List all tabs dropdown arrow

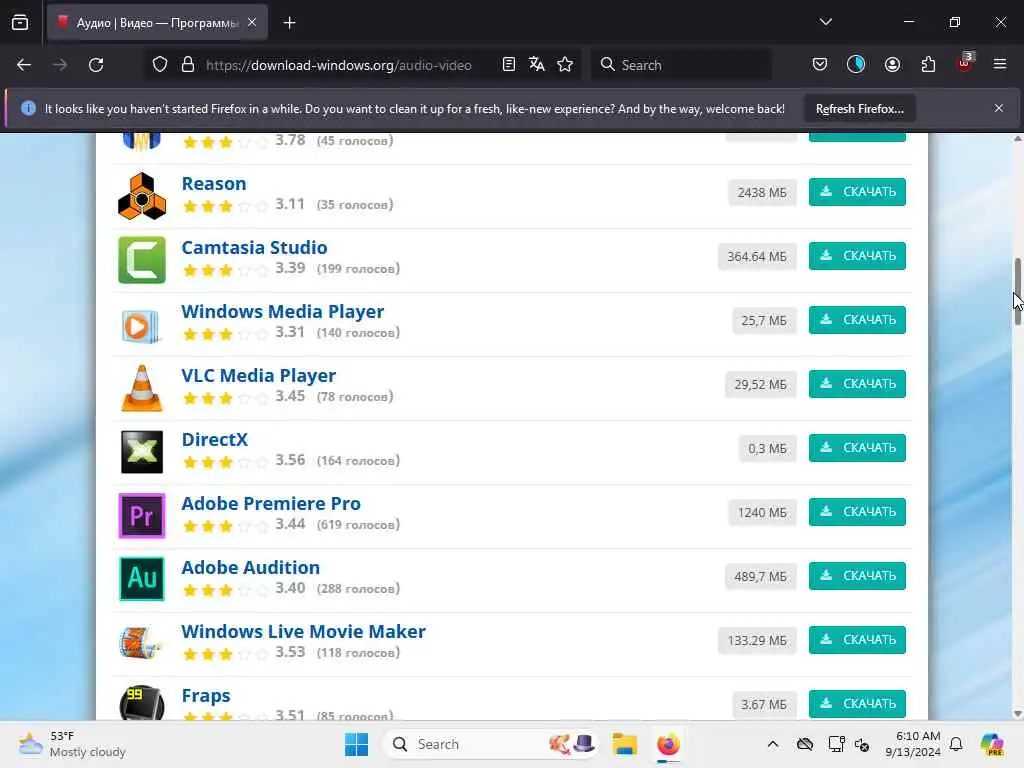(826, 22)
